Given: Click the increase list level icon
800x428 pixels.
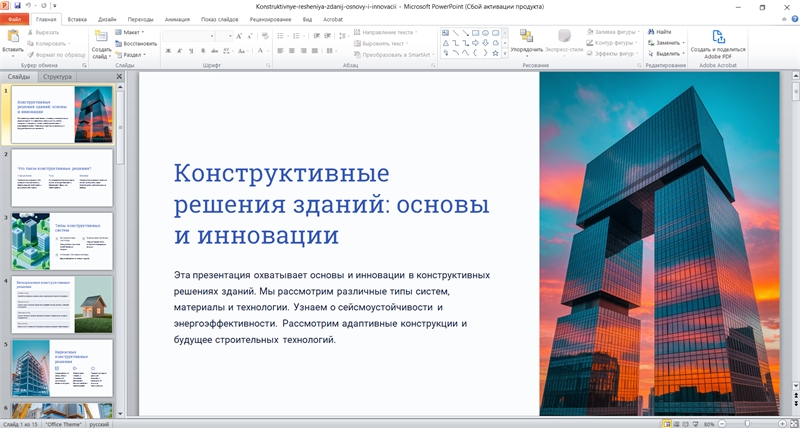Looking at the screenshot, I should pos(328,36).
